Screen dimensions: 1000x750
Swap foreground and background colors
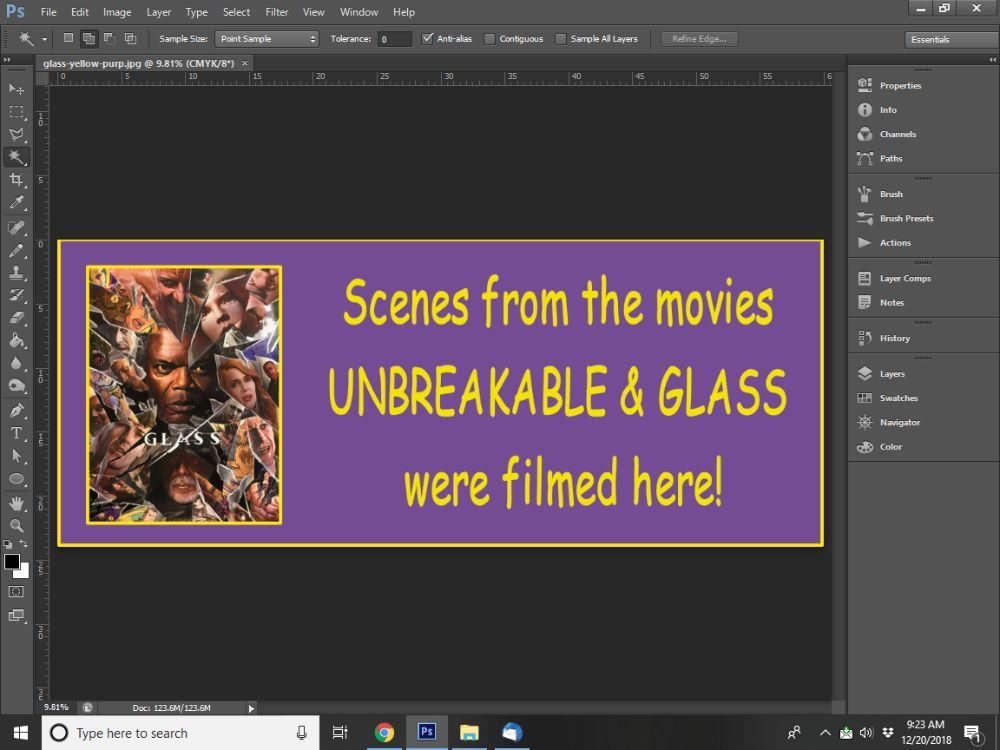24,543
